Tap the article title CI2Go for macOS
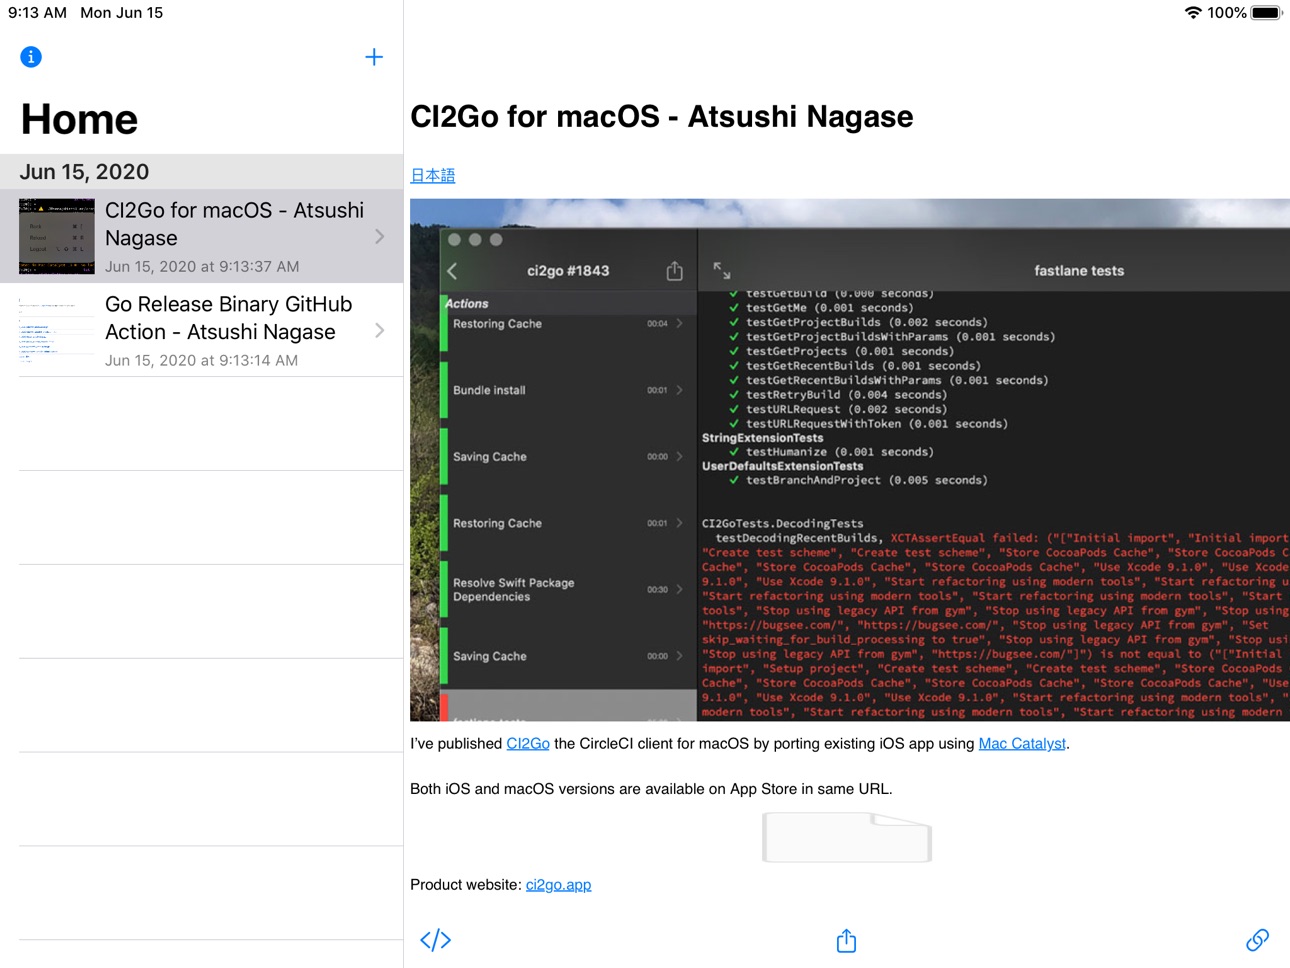Image resolution: width=1290 pixels, height=968 pixels. tap(662, 117)
